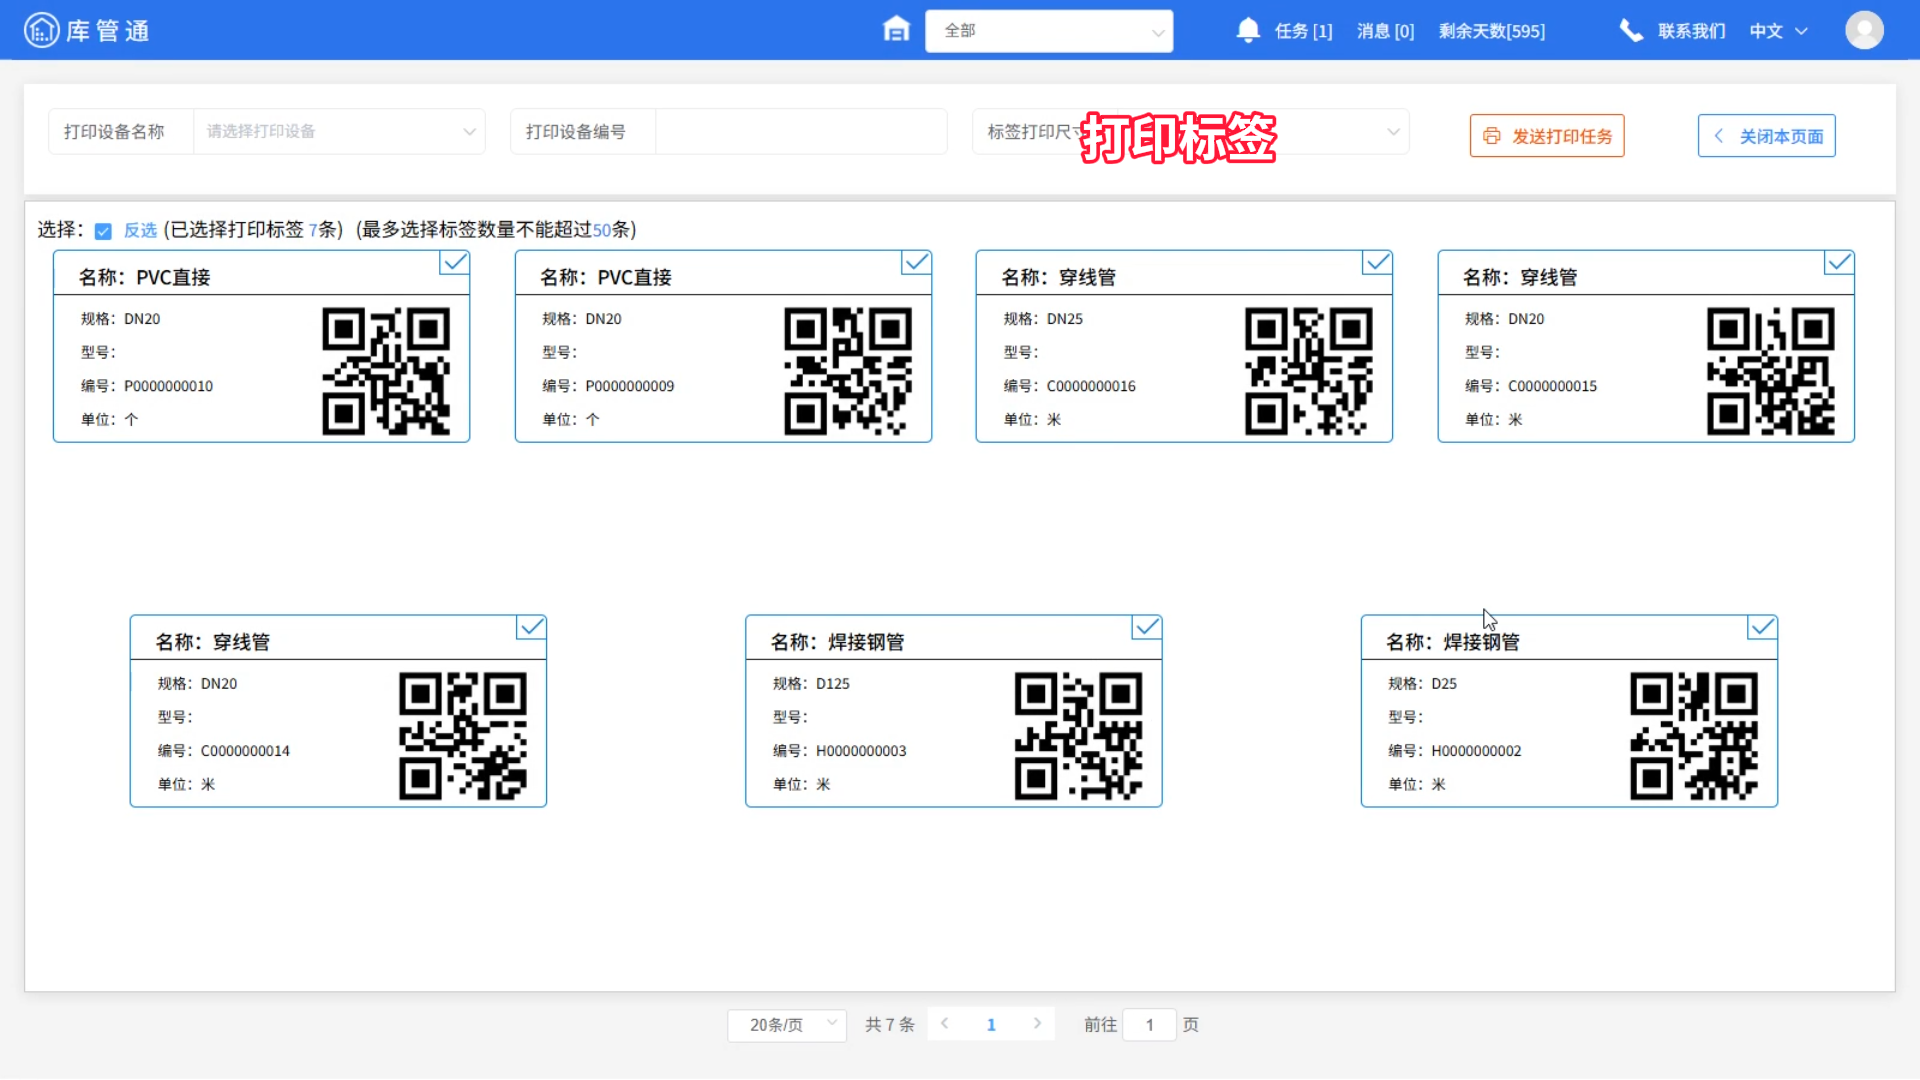Click the QR code for C0000000016
This screenshot has height=1080, width=1920.
1309,371
